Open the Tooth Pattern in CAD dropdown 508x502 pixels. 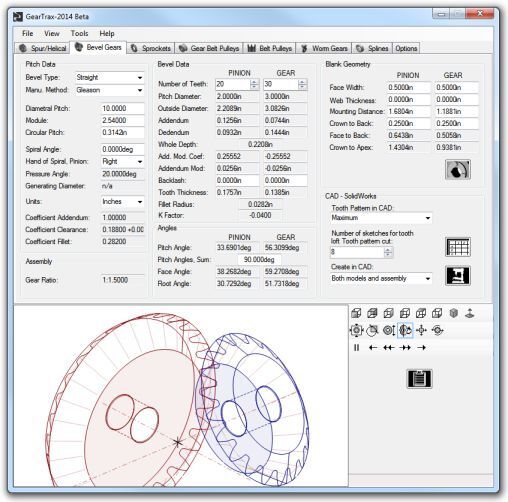tap(381, 218)
